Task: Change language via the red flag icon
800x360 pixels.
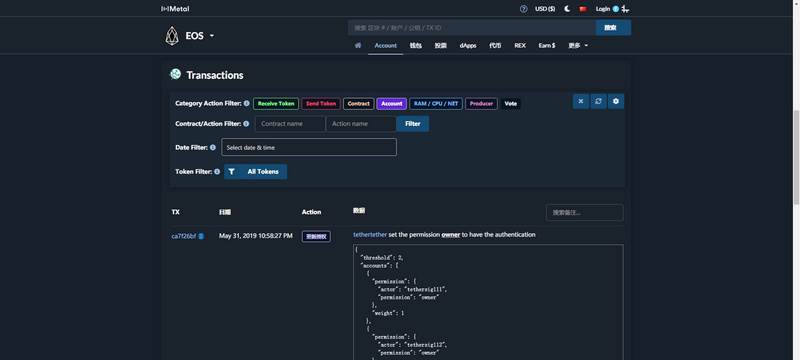Action: [583, 9]
